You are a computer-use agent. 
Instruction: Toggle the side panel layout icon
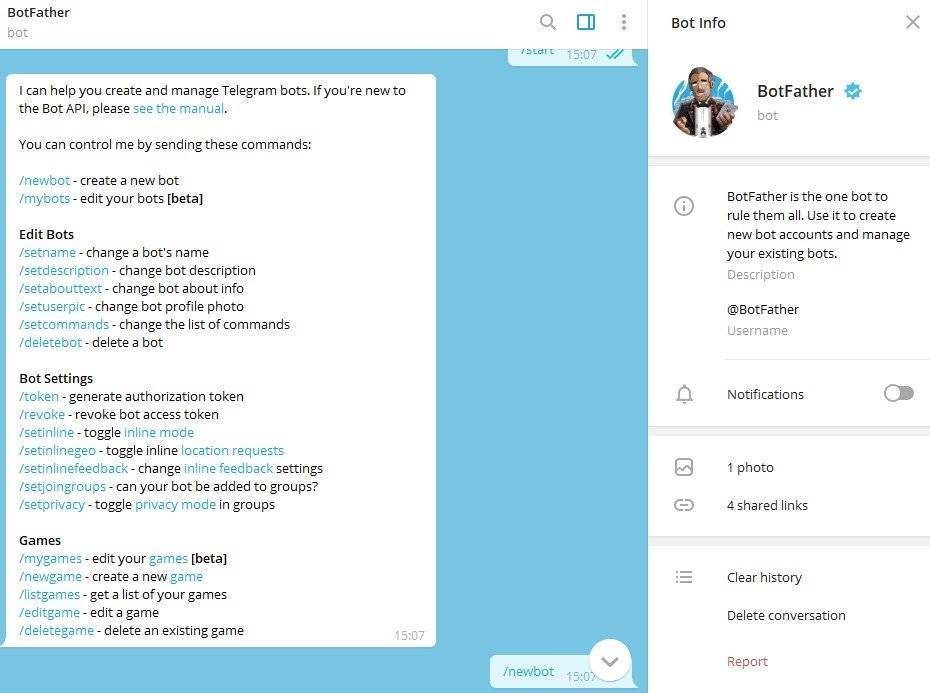point(585,23)
